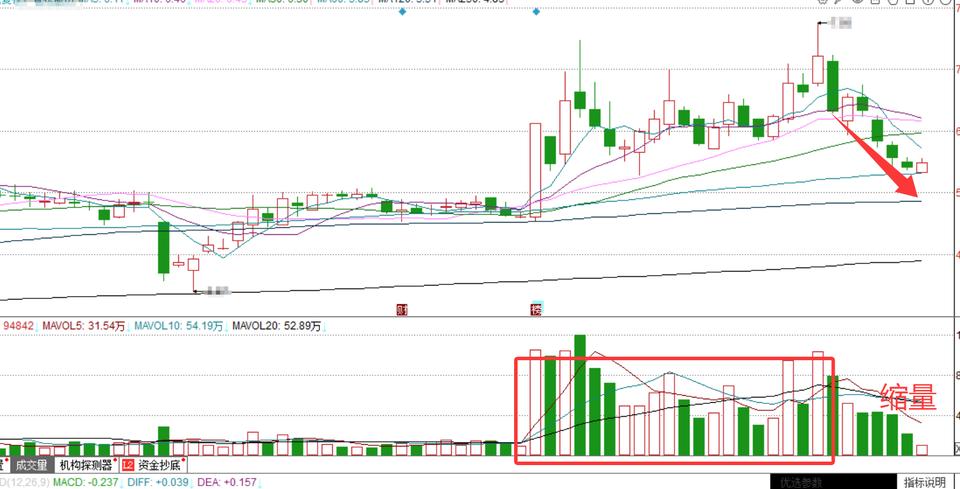Select the 成交量 indicator tab

(x=32, y=465)
